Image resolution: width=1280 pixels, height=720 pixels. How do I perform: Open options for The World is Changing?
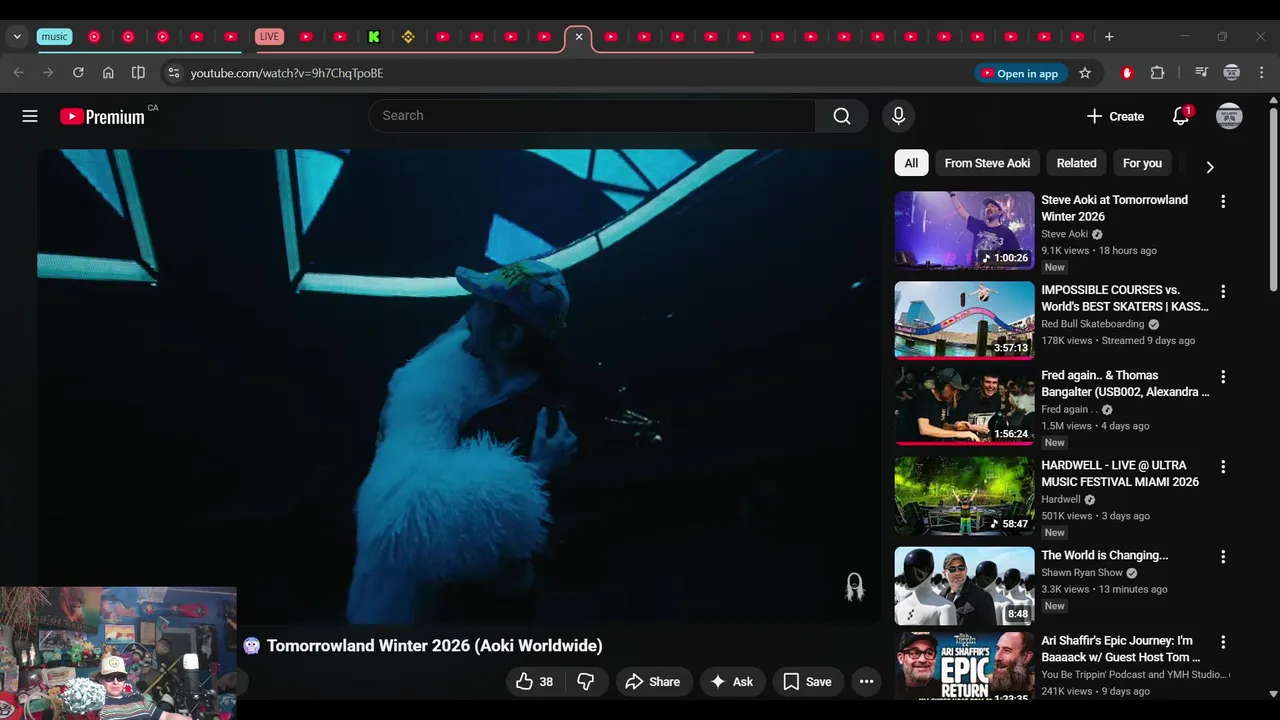click(1222, 557)
